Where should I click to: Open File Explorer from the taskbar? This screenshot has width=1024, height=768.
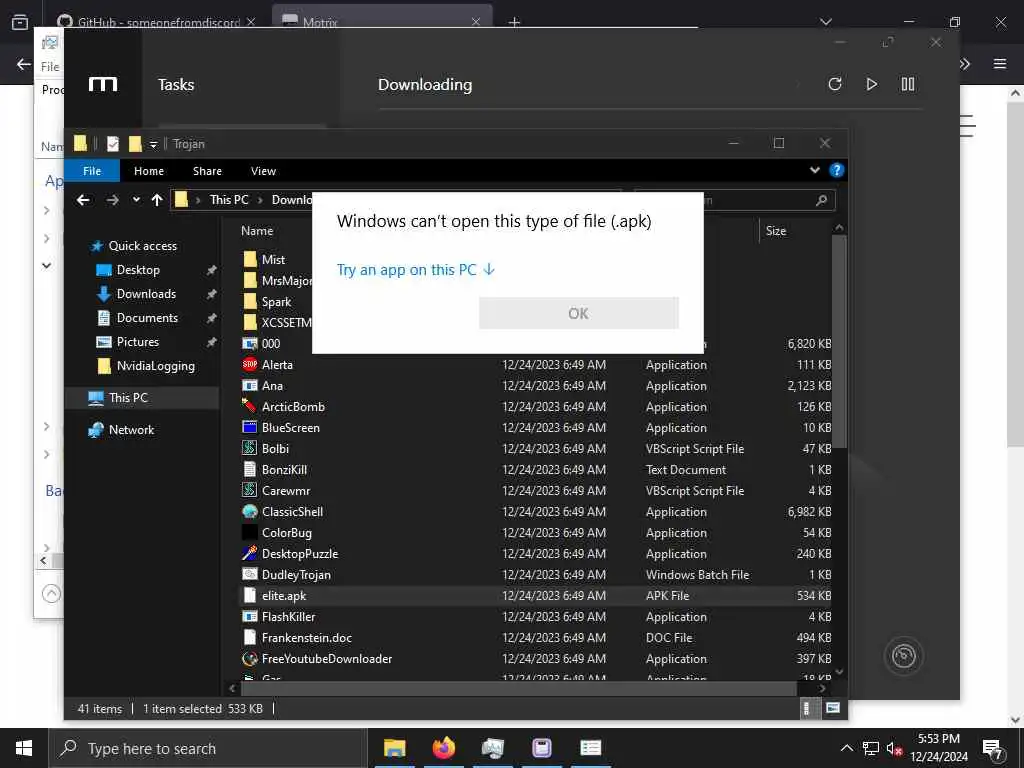[394, 748]
